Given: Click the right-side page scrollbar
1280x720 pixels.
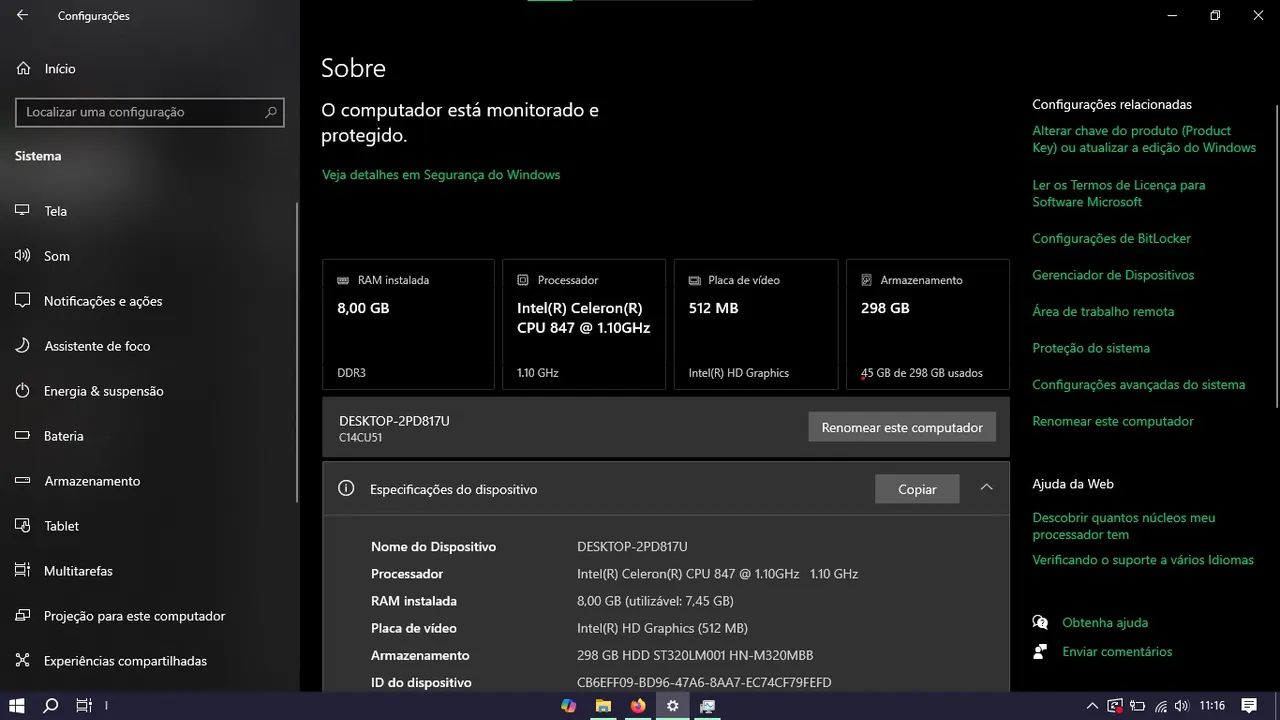Looking at the screenshot, I should 1277,255.
